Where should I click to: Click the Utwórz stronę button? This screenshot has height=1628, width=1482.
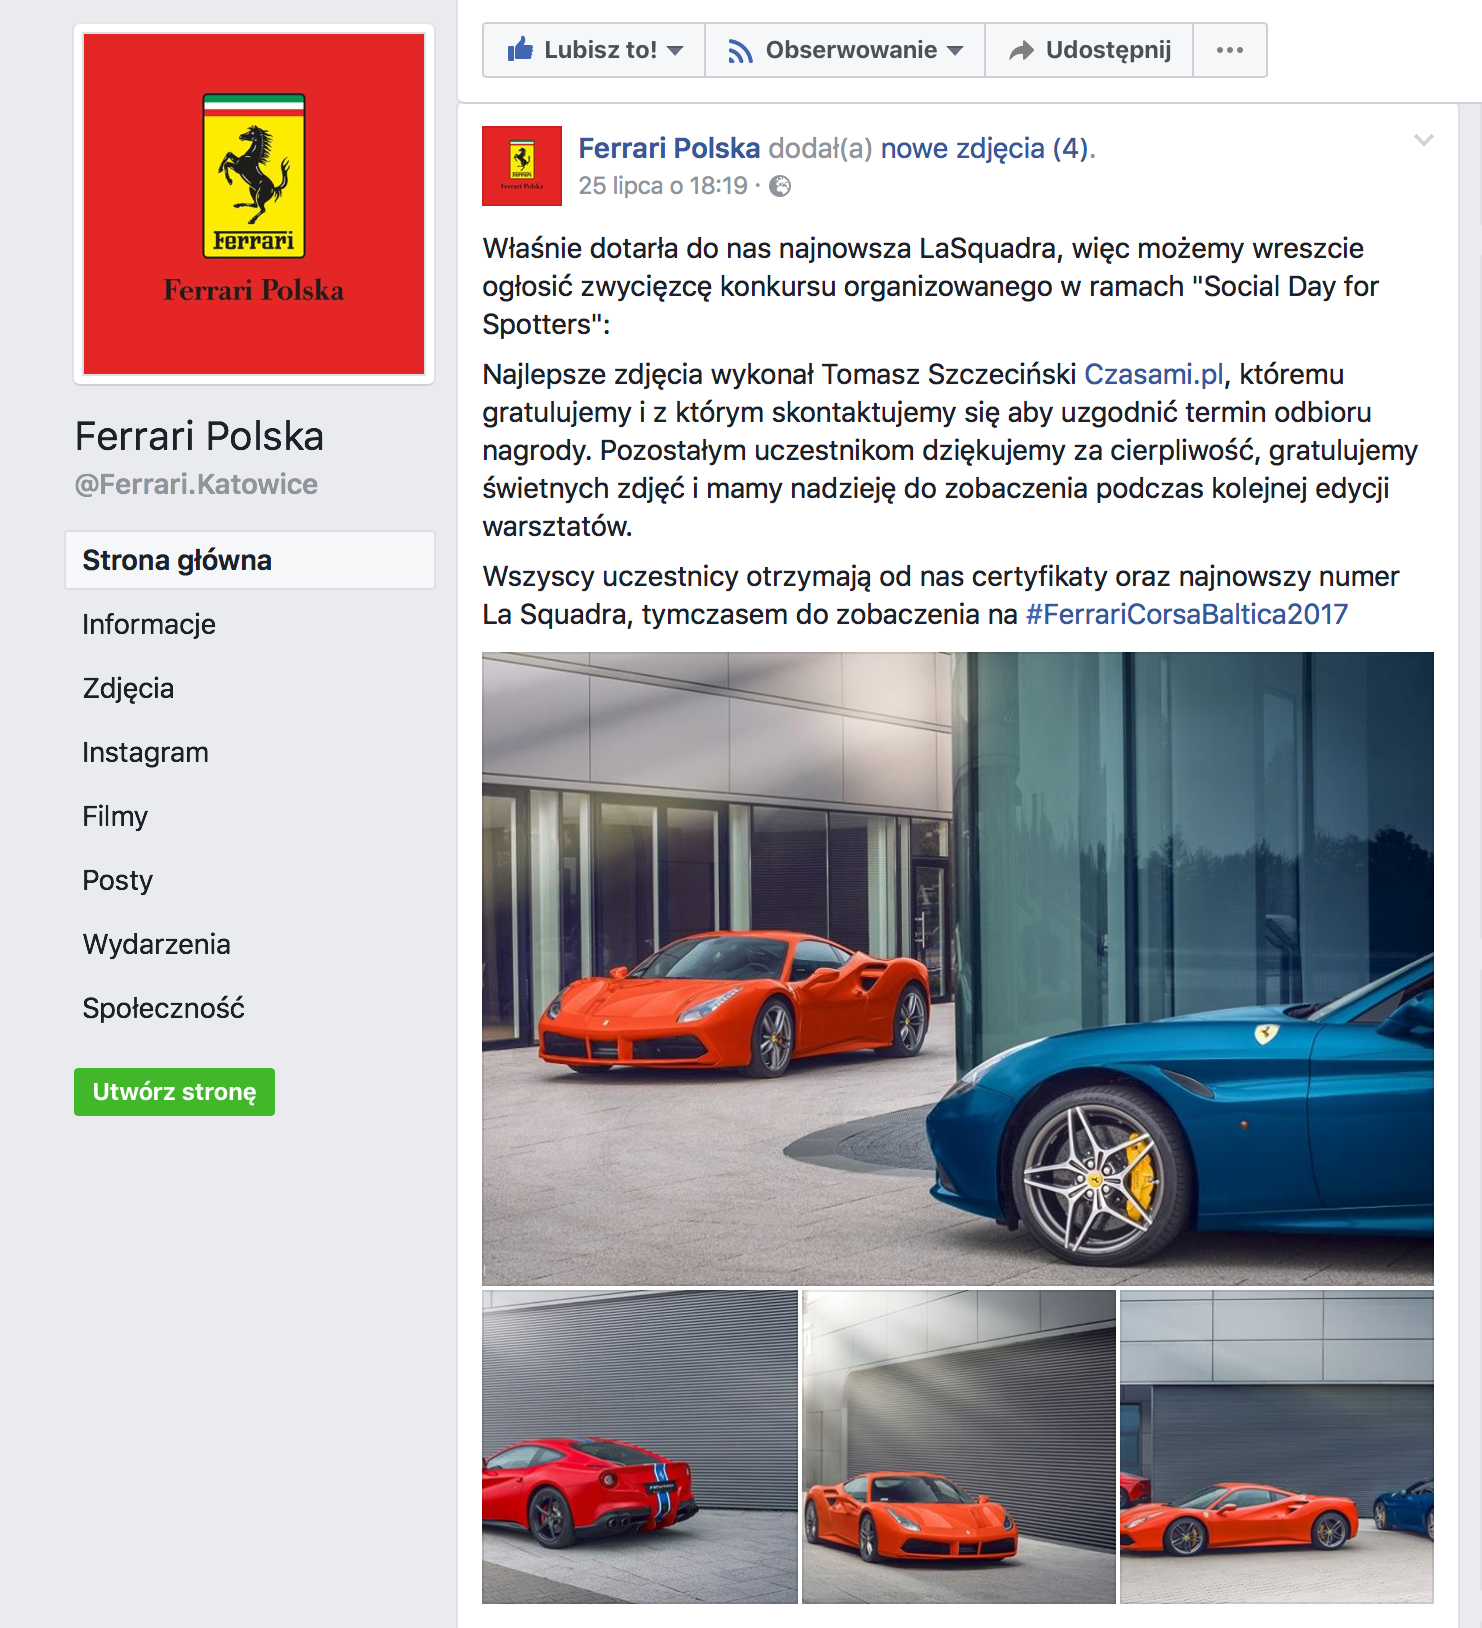point(174,1092)
